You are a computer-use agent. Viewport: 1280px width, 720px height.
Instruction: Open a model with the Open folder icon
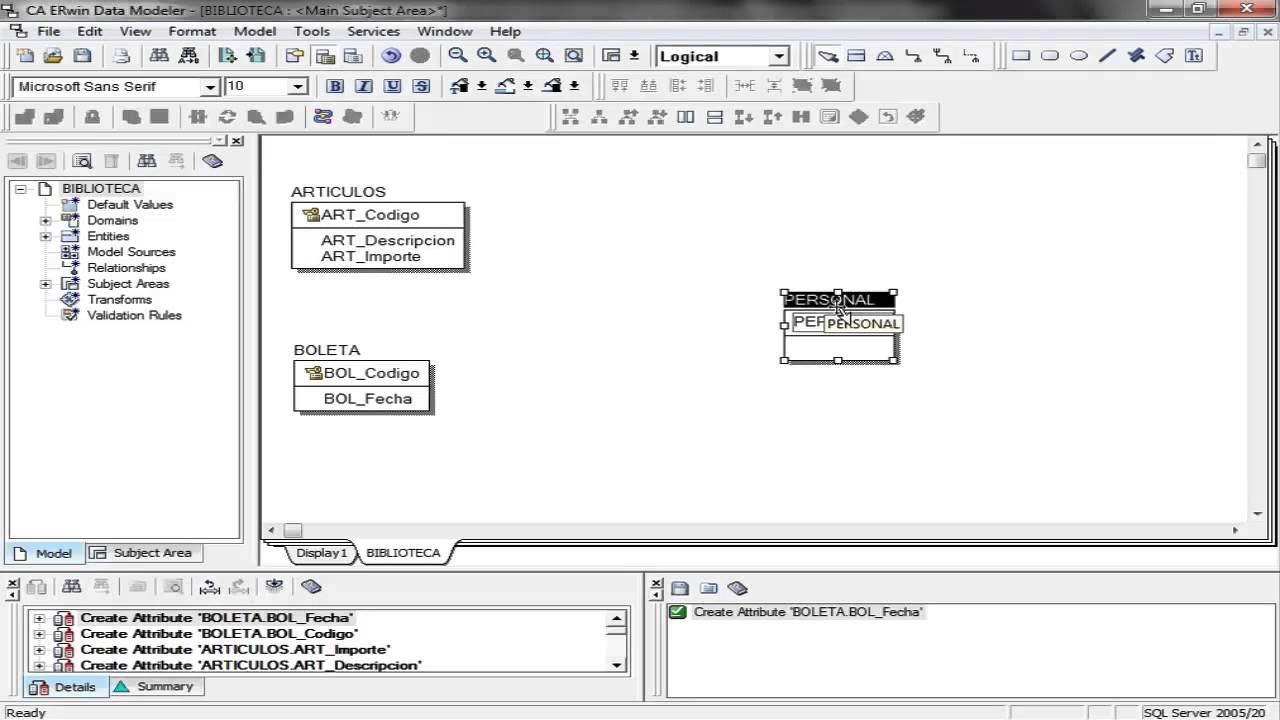point(54,56)
